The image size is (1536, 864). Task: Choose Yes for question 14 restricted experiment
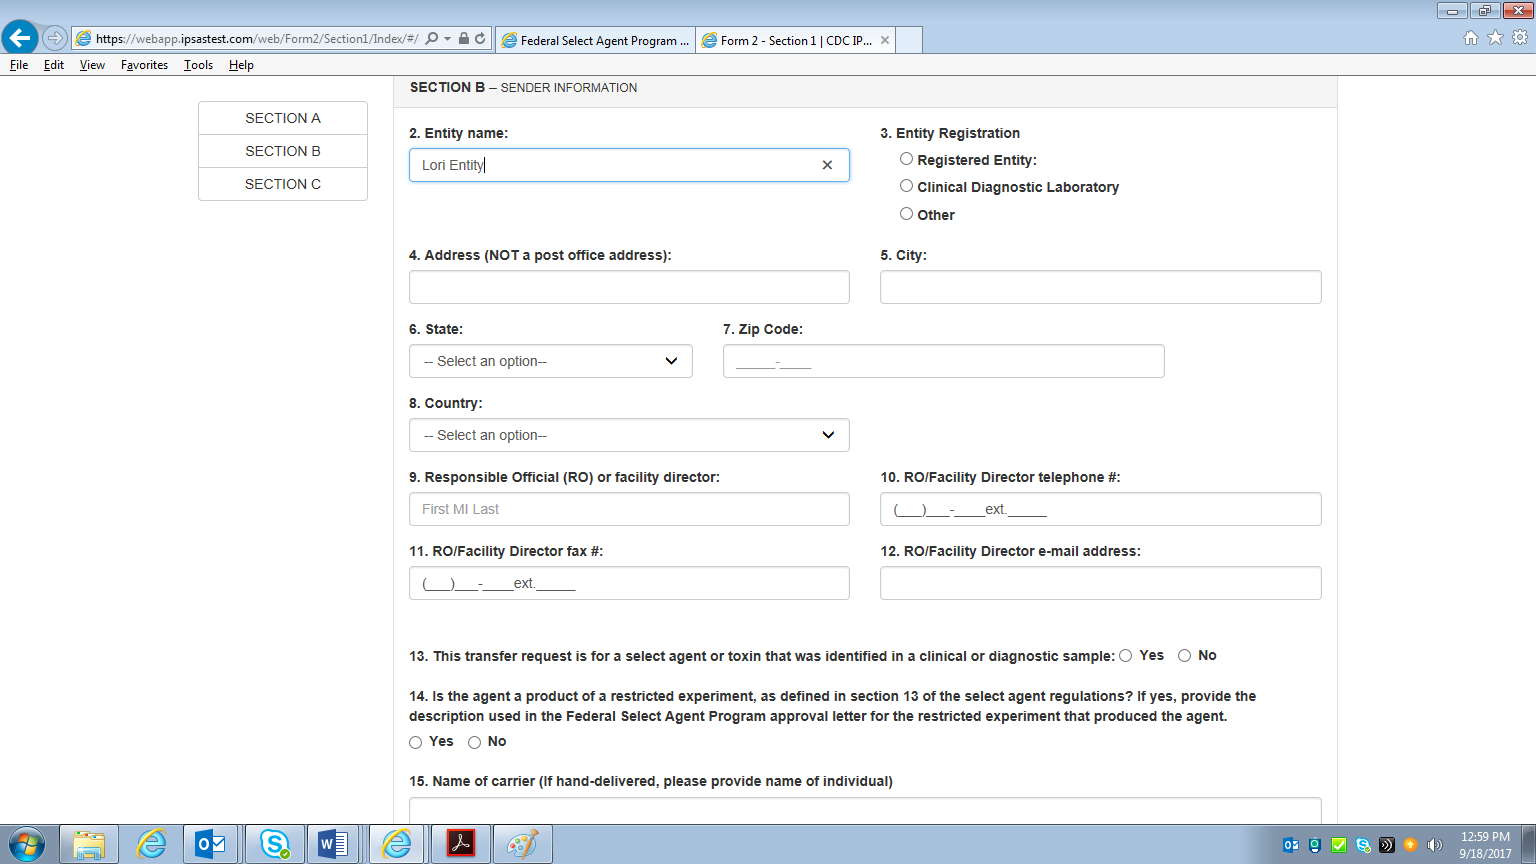(x=416, y=742)
